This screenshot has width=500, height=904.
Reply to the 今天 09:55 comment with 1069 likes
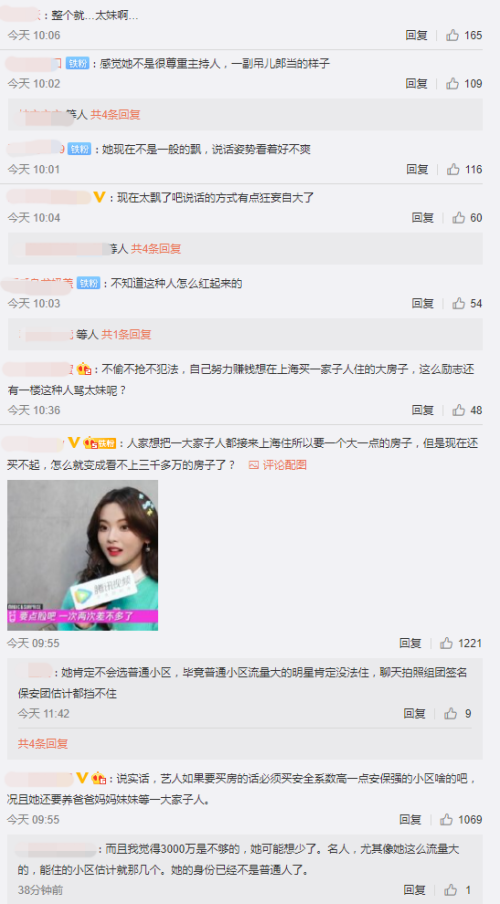(x=410, y=819)
